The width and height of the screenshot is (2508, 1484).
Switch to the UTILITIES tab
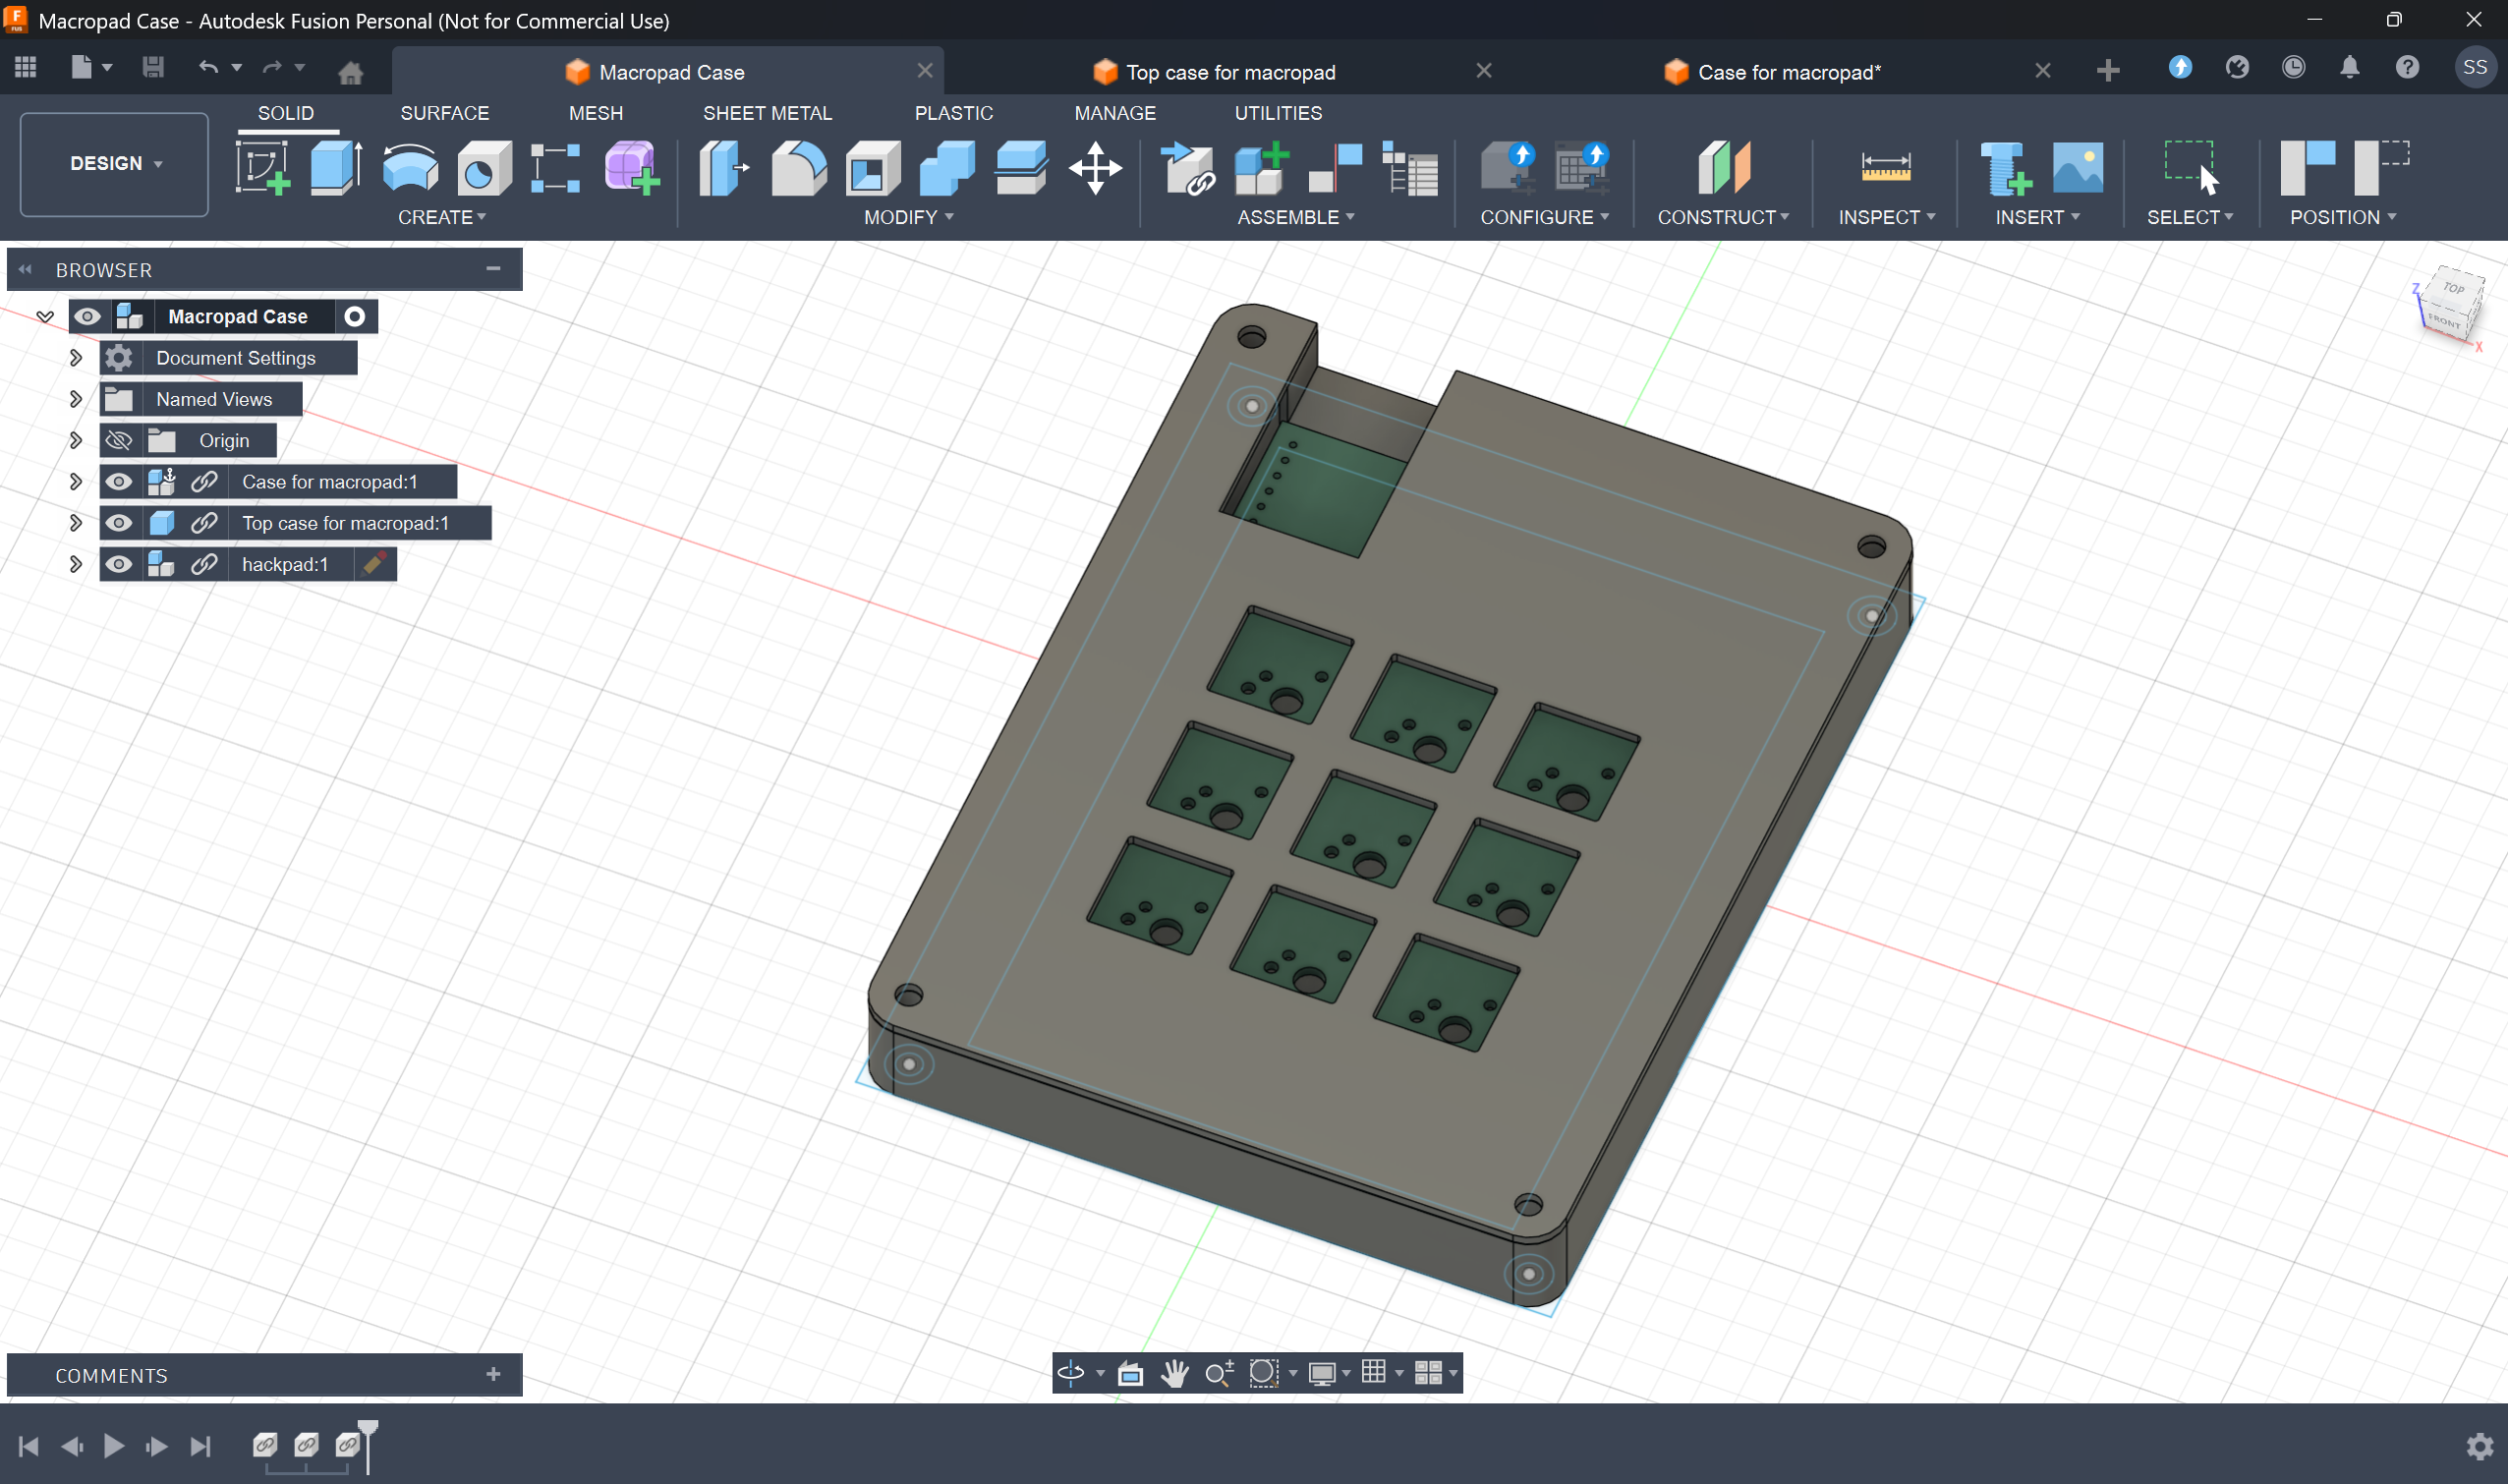click(1278, 113)
